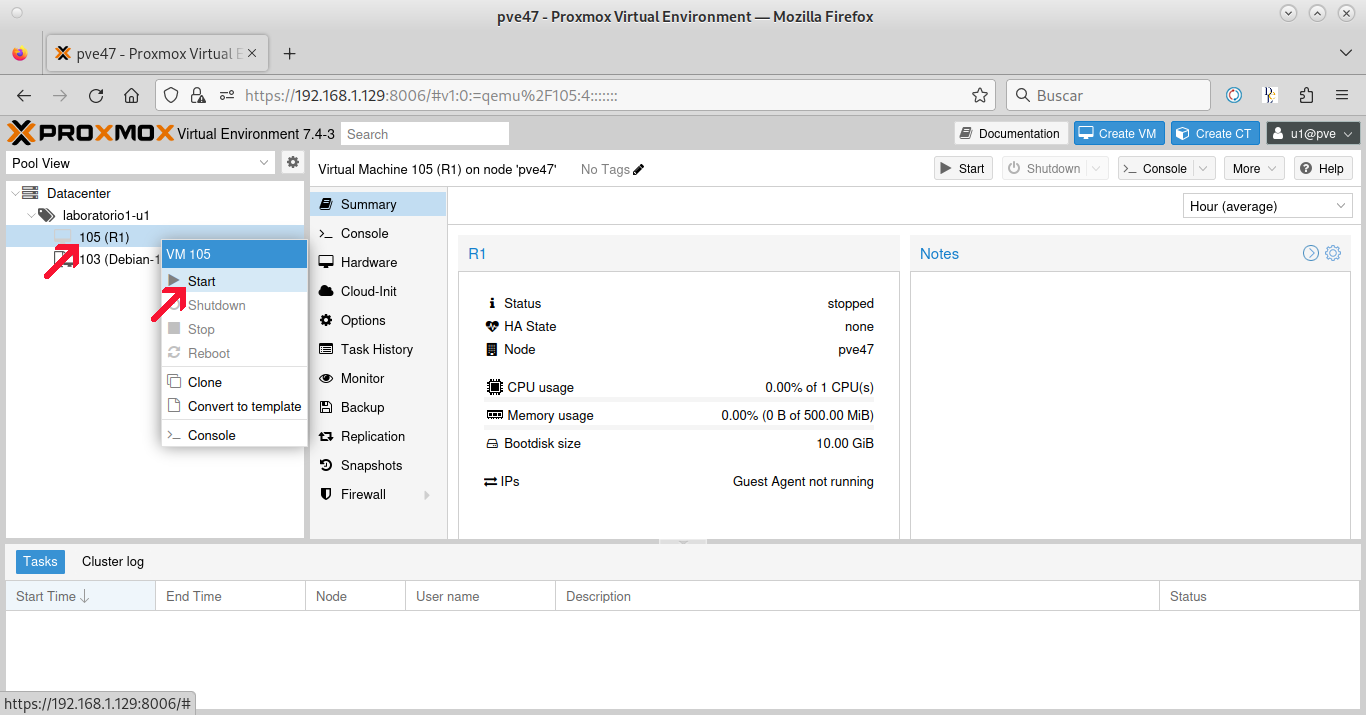Open the Documentation button

coord(1010,133)
